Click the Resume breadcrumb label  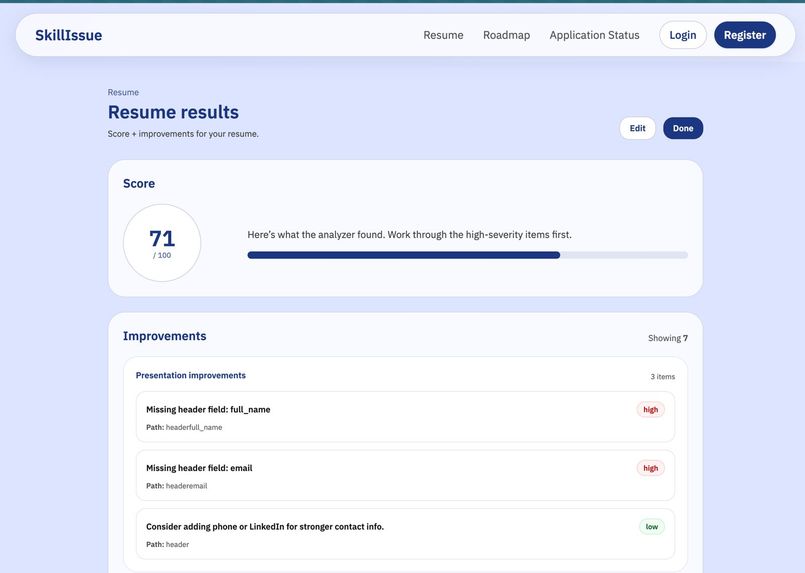(x=123, y=92)
